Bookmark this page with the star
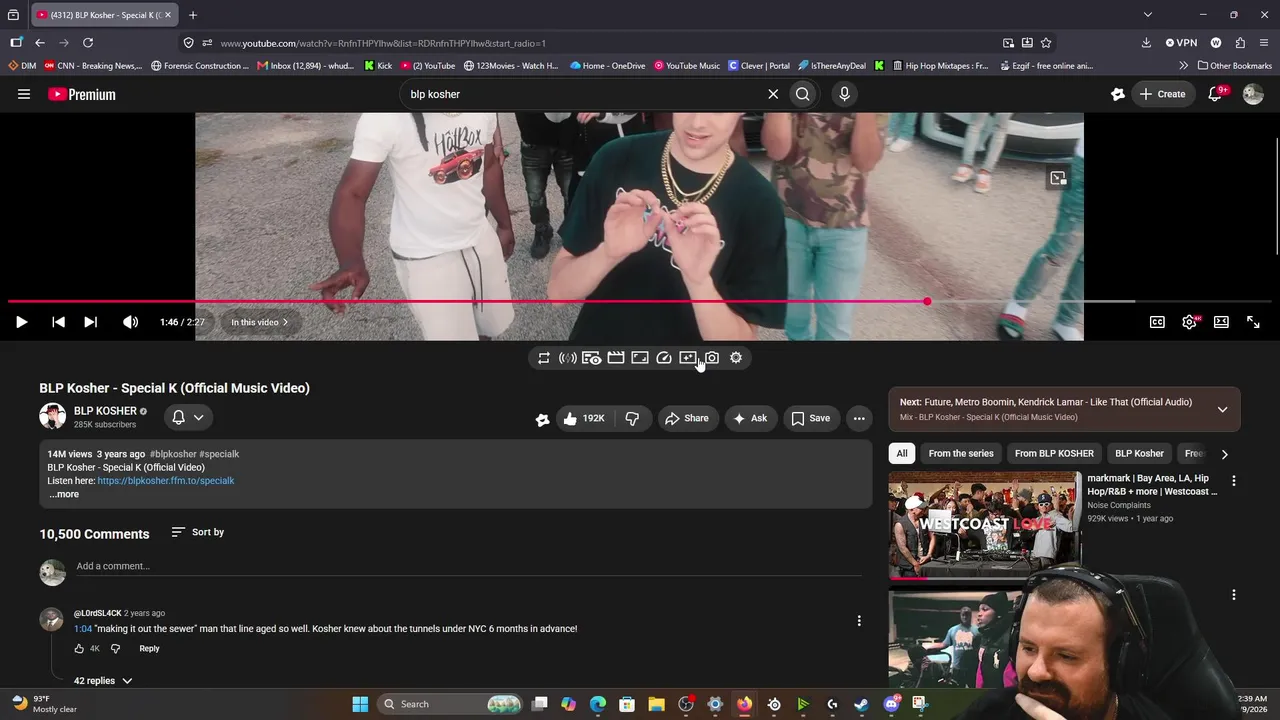The height and width of the screenshot is (720, 1280). (1046, 43)
